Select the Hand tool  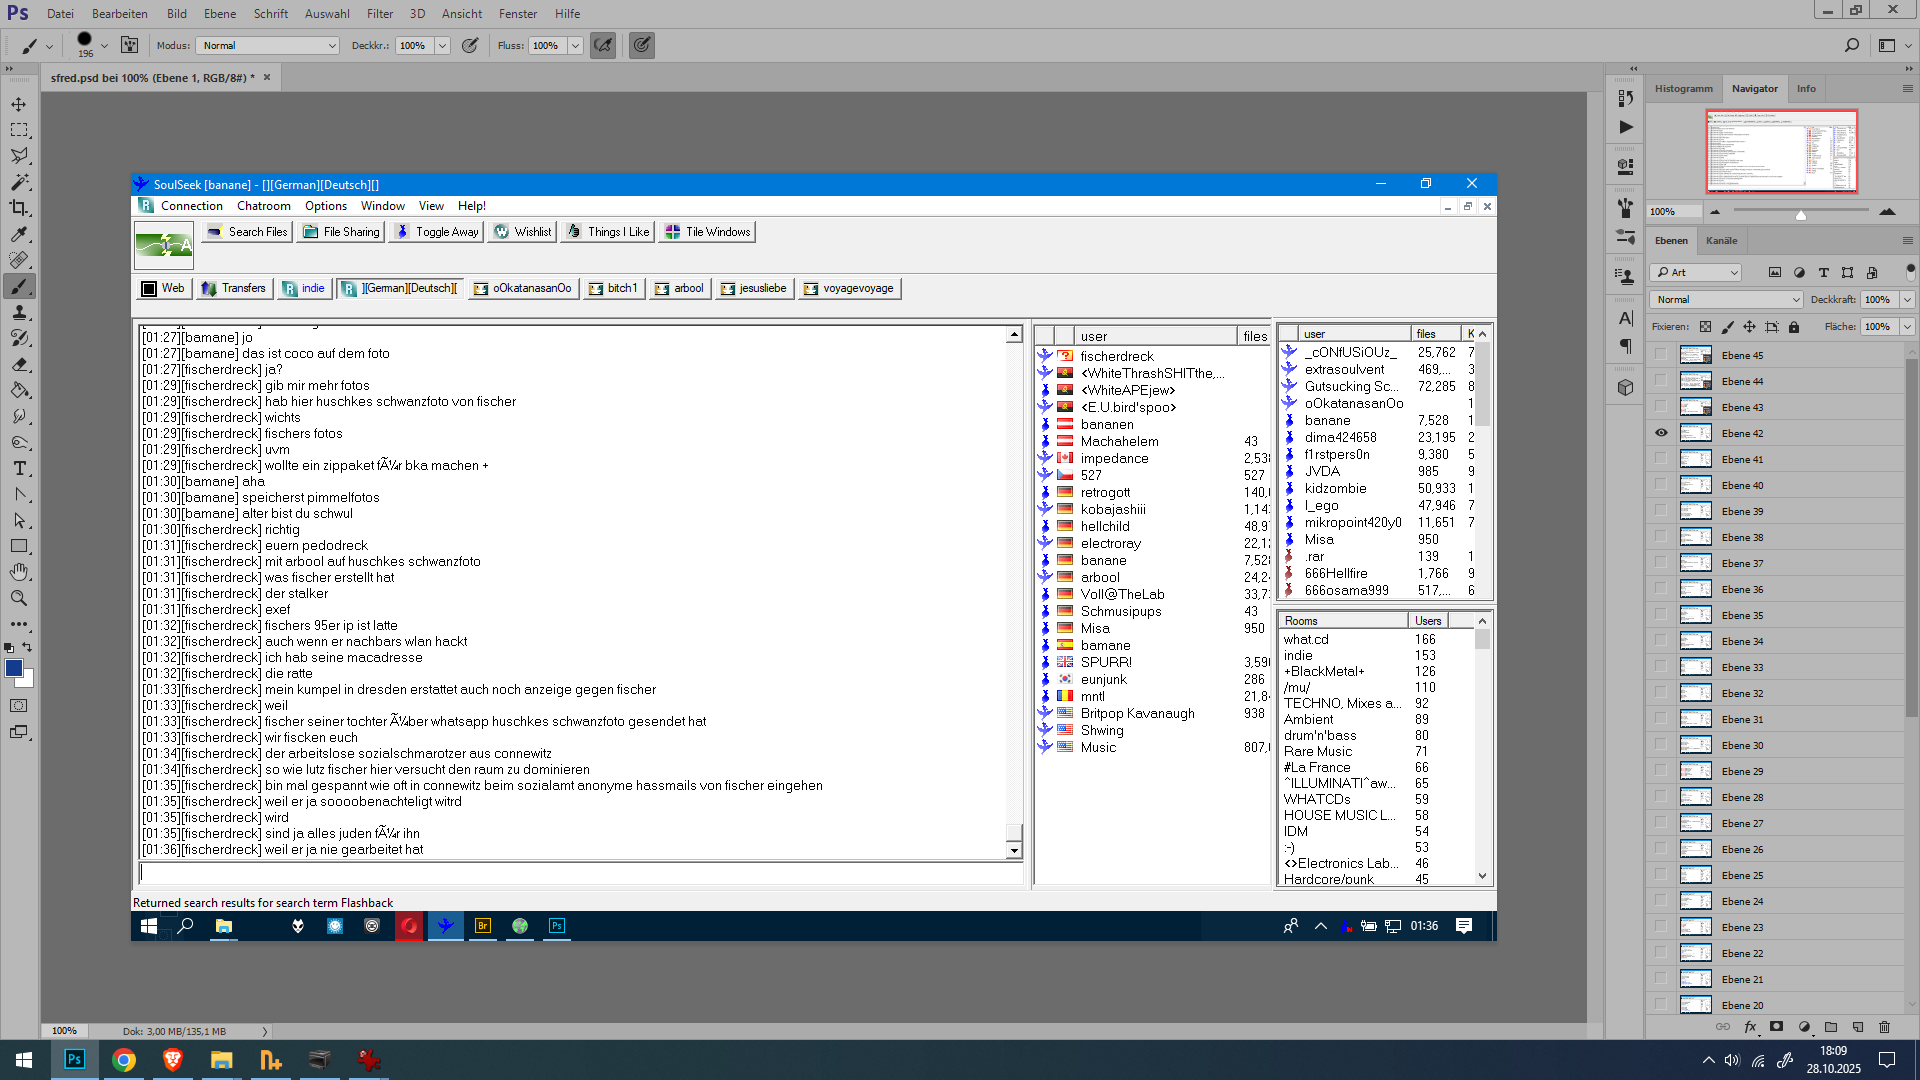click(19, 572)
